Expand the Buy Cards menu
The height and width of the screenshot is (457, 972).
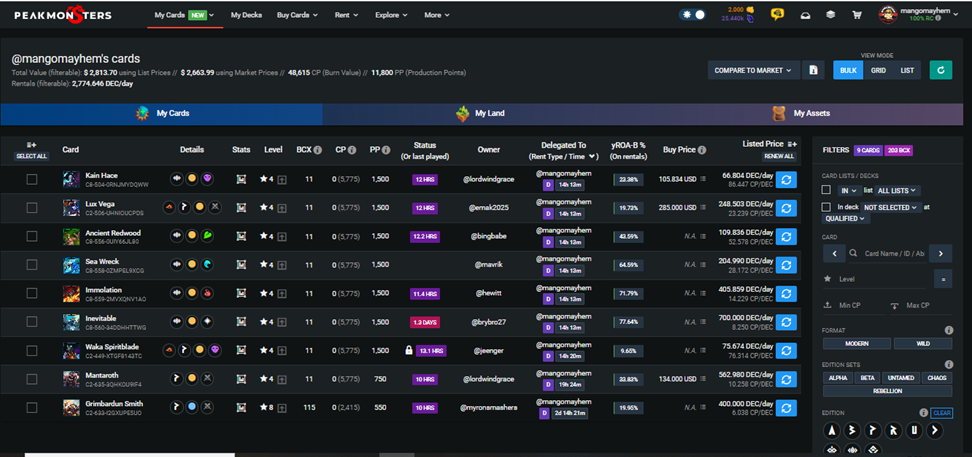tap(297, 15)
